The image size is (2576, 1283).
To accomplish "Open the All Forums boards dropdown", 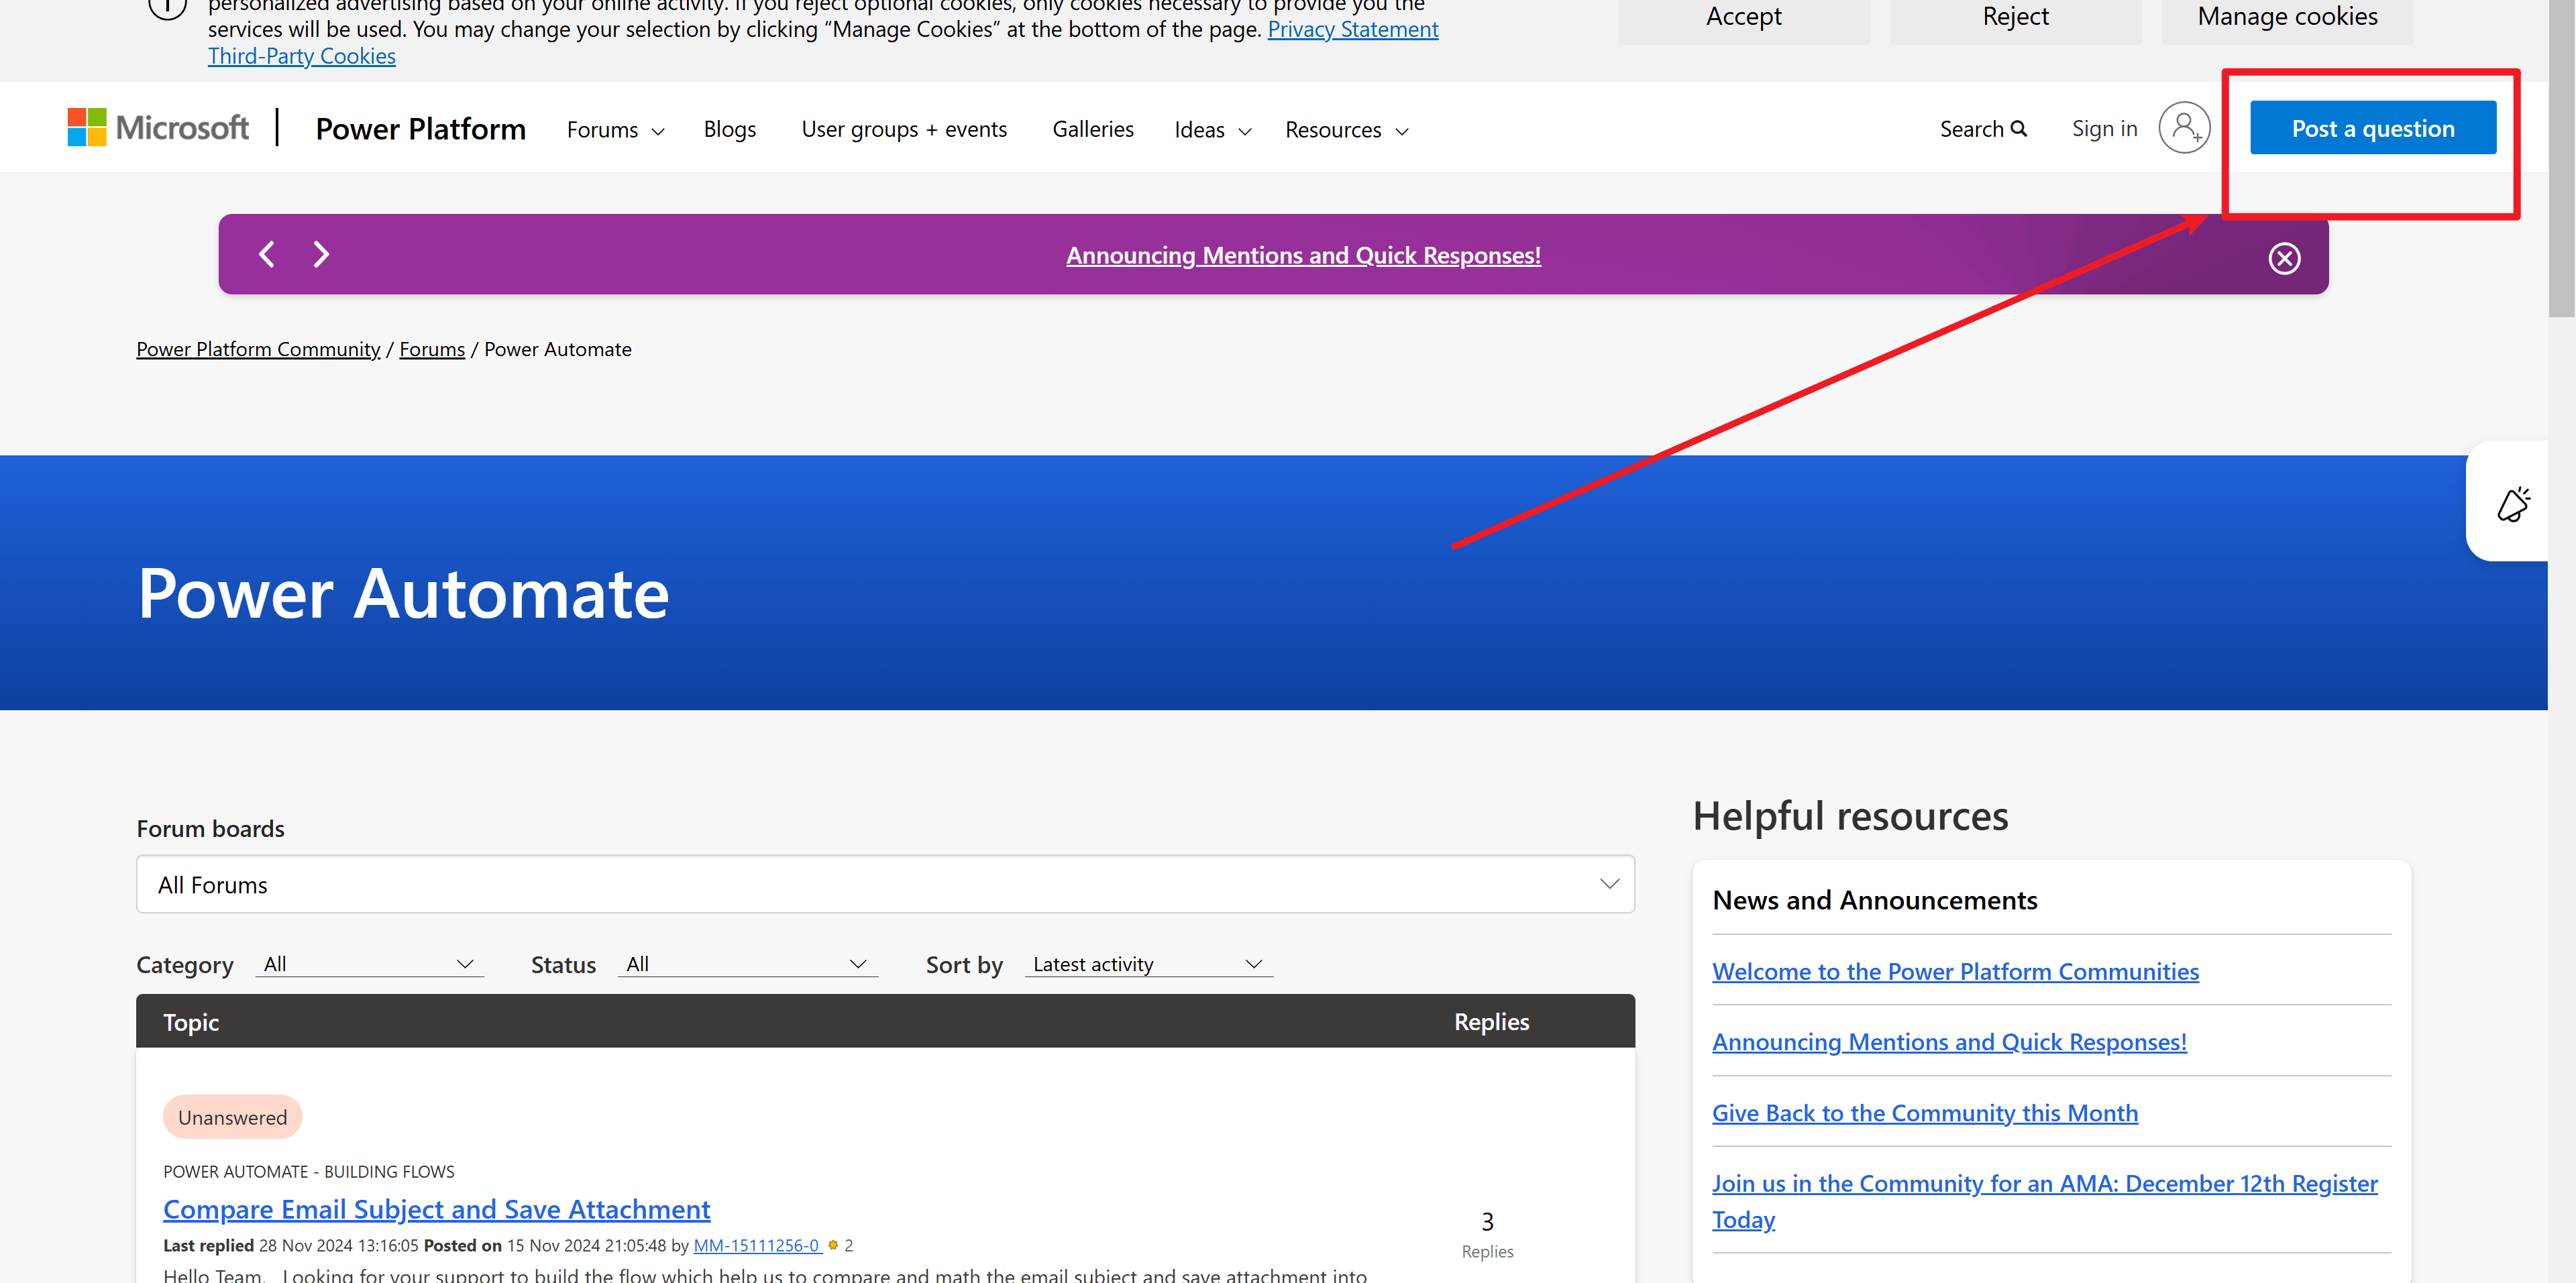I will [x=885, y=884].
